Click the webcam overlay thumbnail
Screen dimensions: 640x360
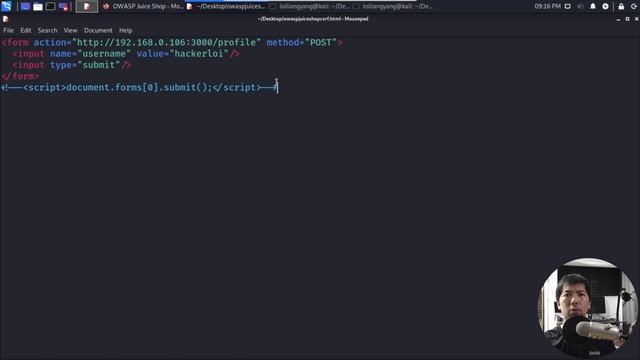coord(588,308)
